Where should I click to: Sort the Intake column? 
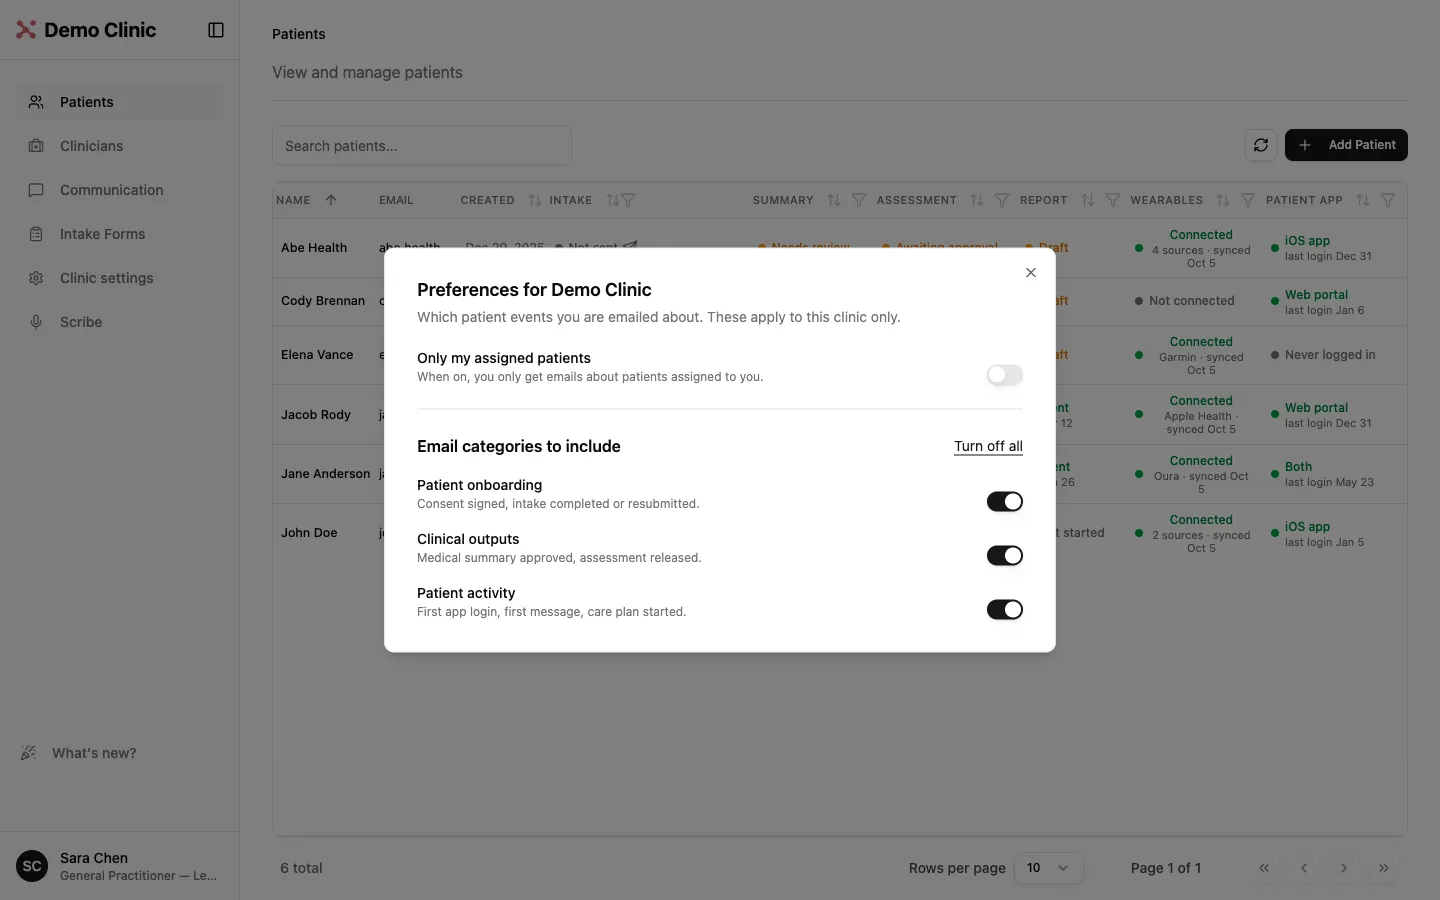pyautogui.click(x=613, y=200)
